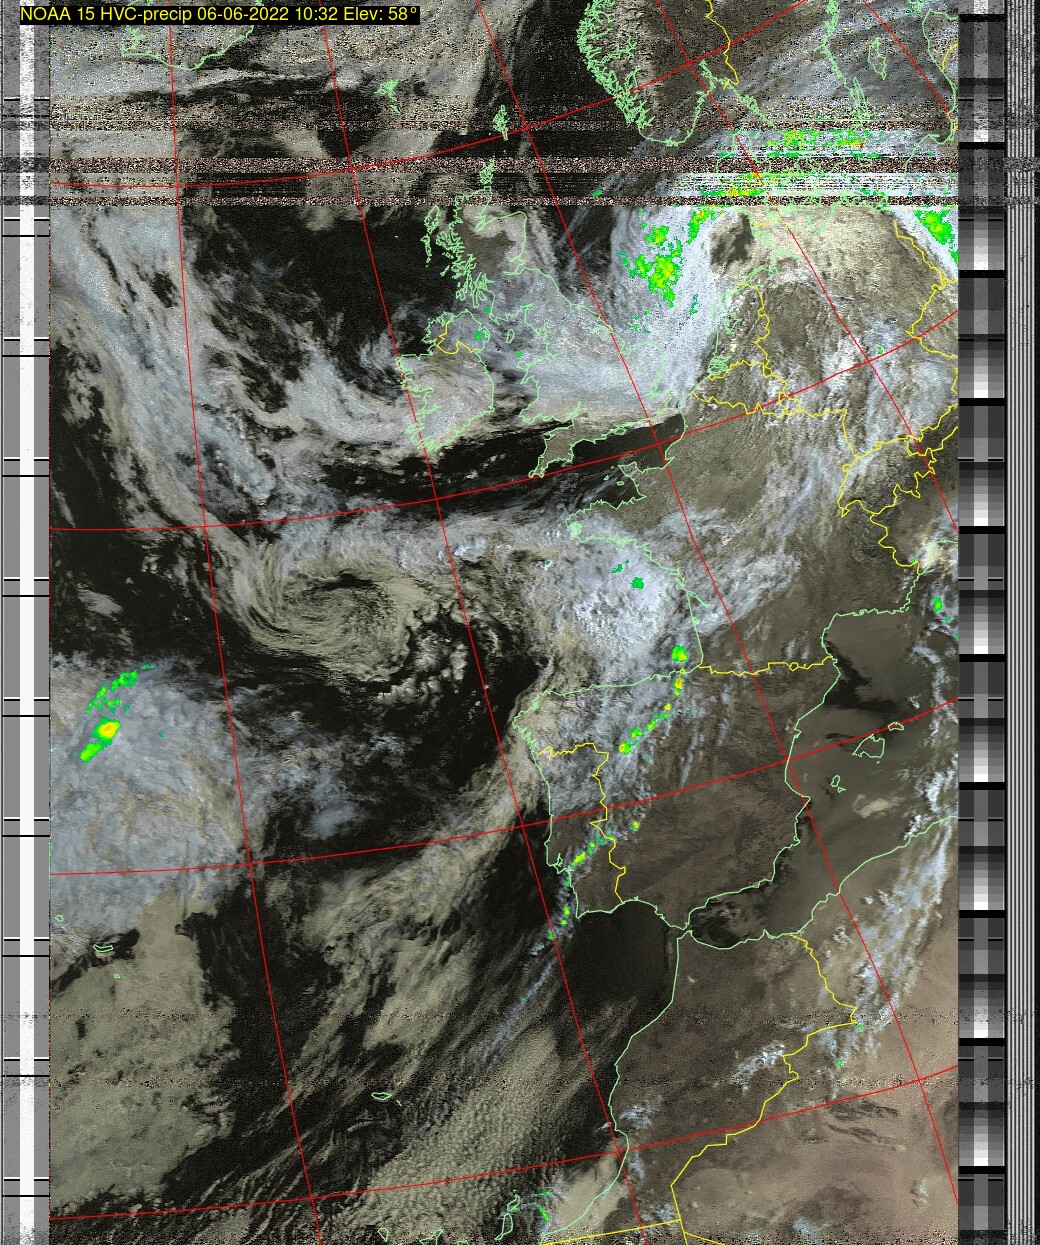This screenshot has width=1040, height=1245.
Task: Click the precipitation cluster over the North Sea
Action: click(x=659, y=265)
